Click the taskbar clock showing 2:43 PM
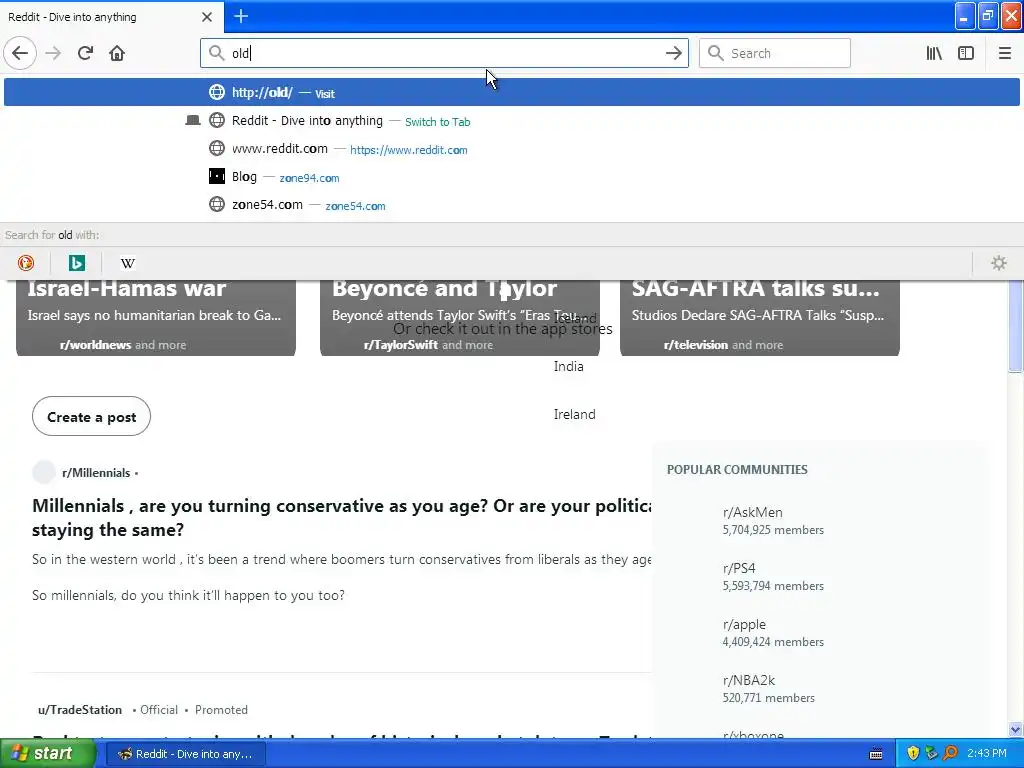The image size is (1024, 768). 987,753
